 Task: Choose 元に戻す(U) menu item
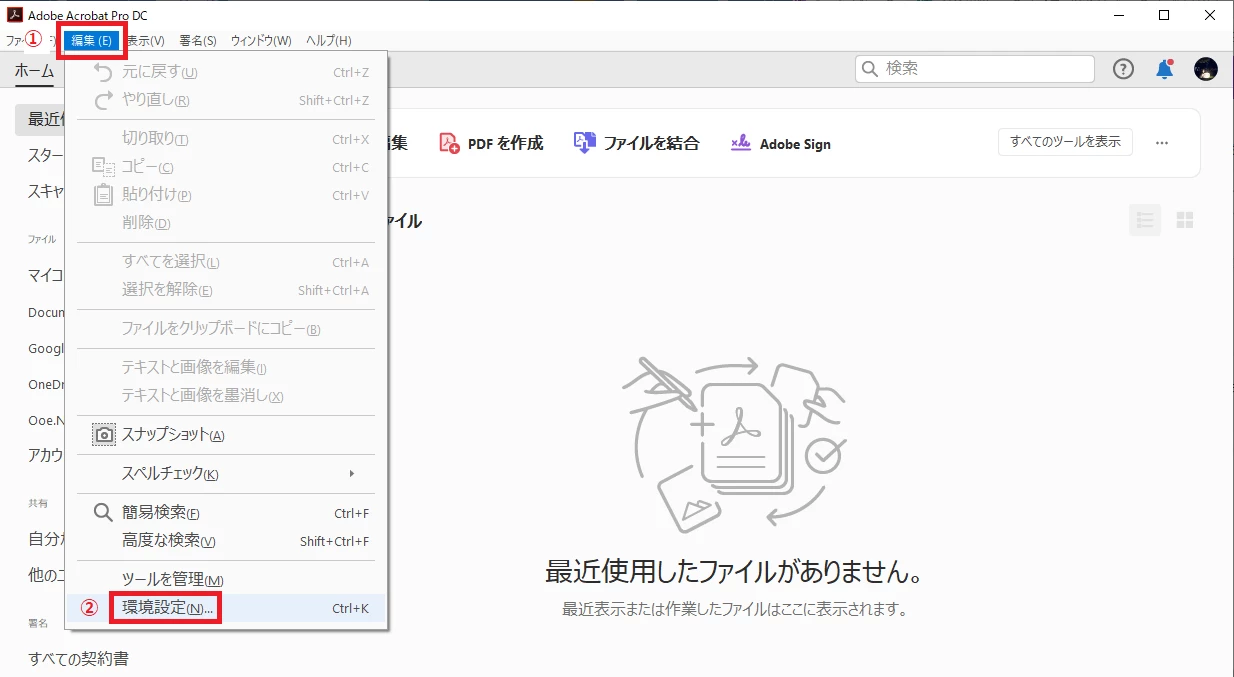[225, 72]
